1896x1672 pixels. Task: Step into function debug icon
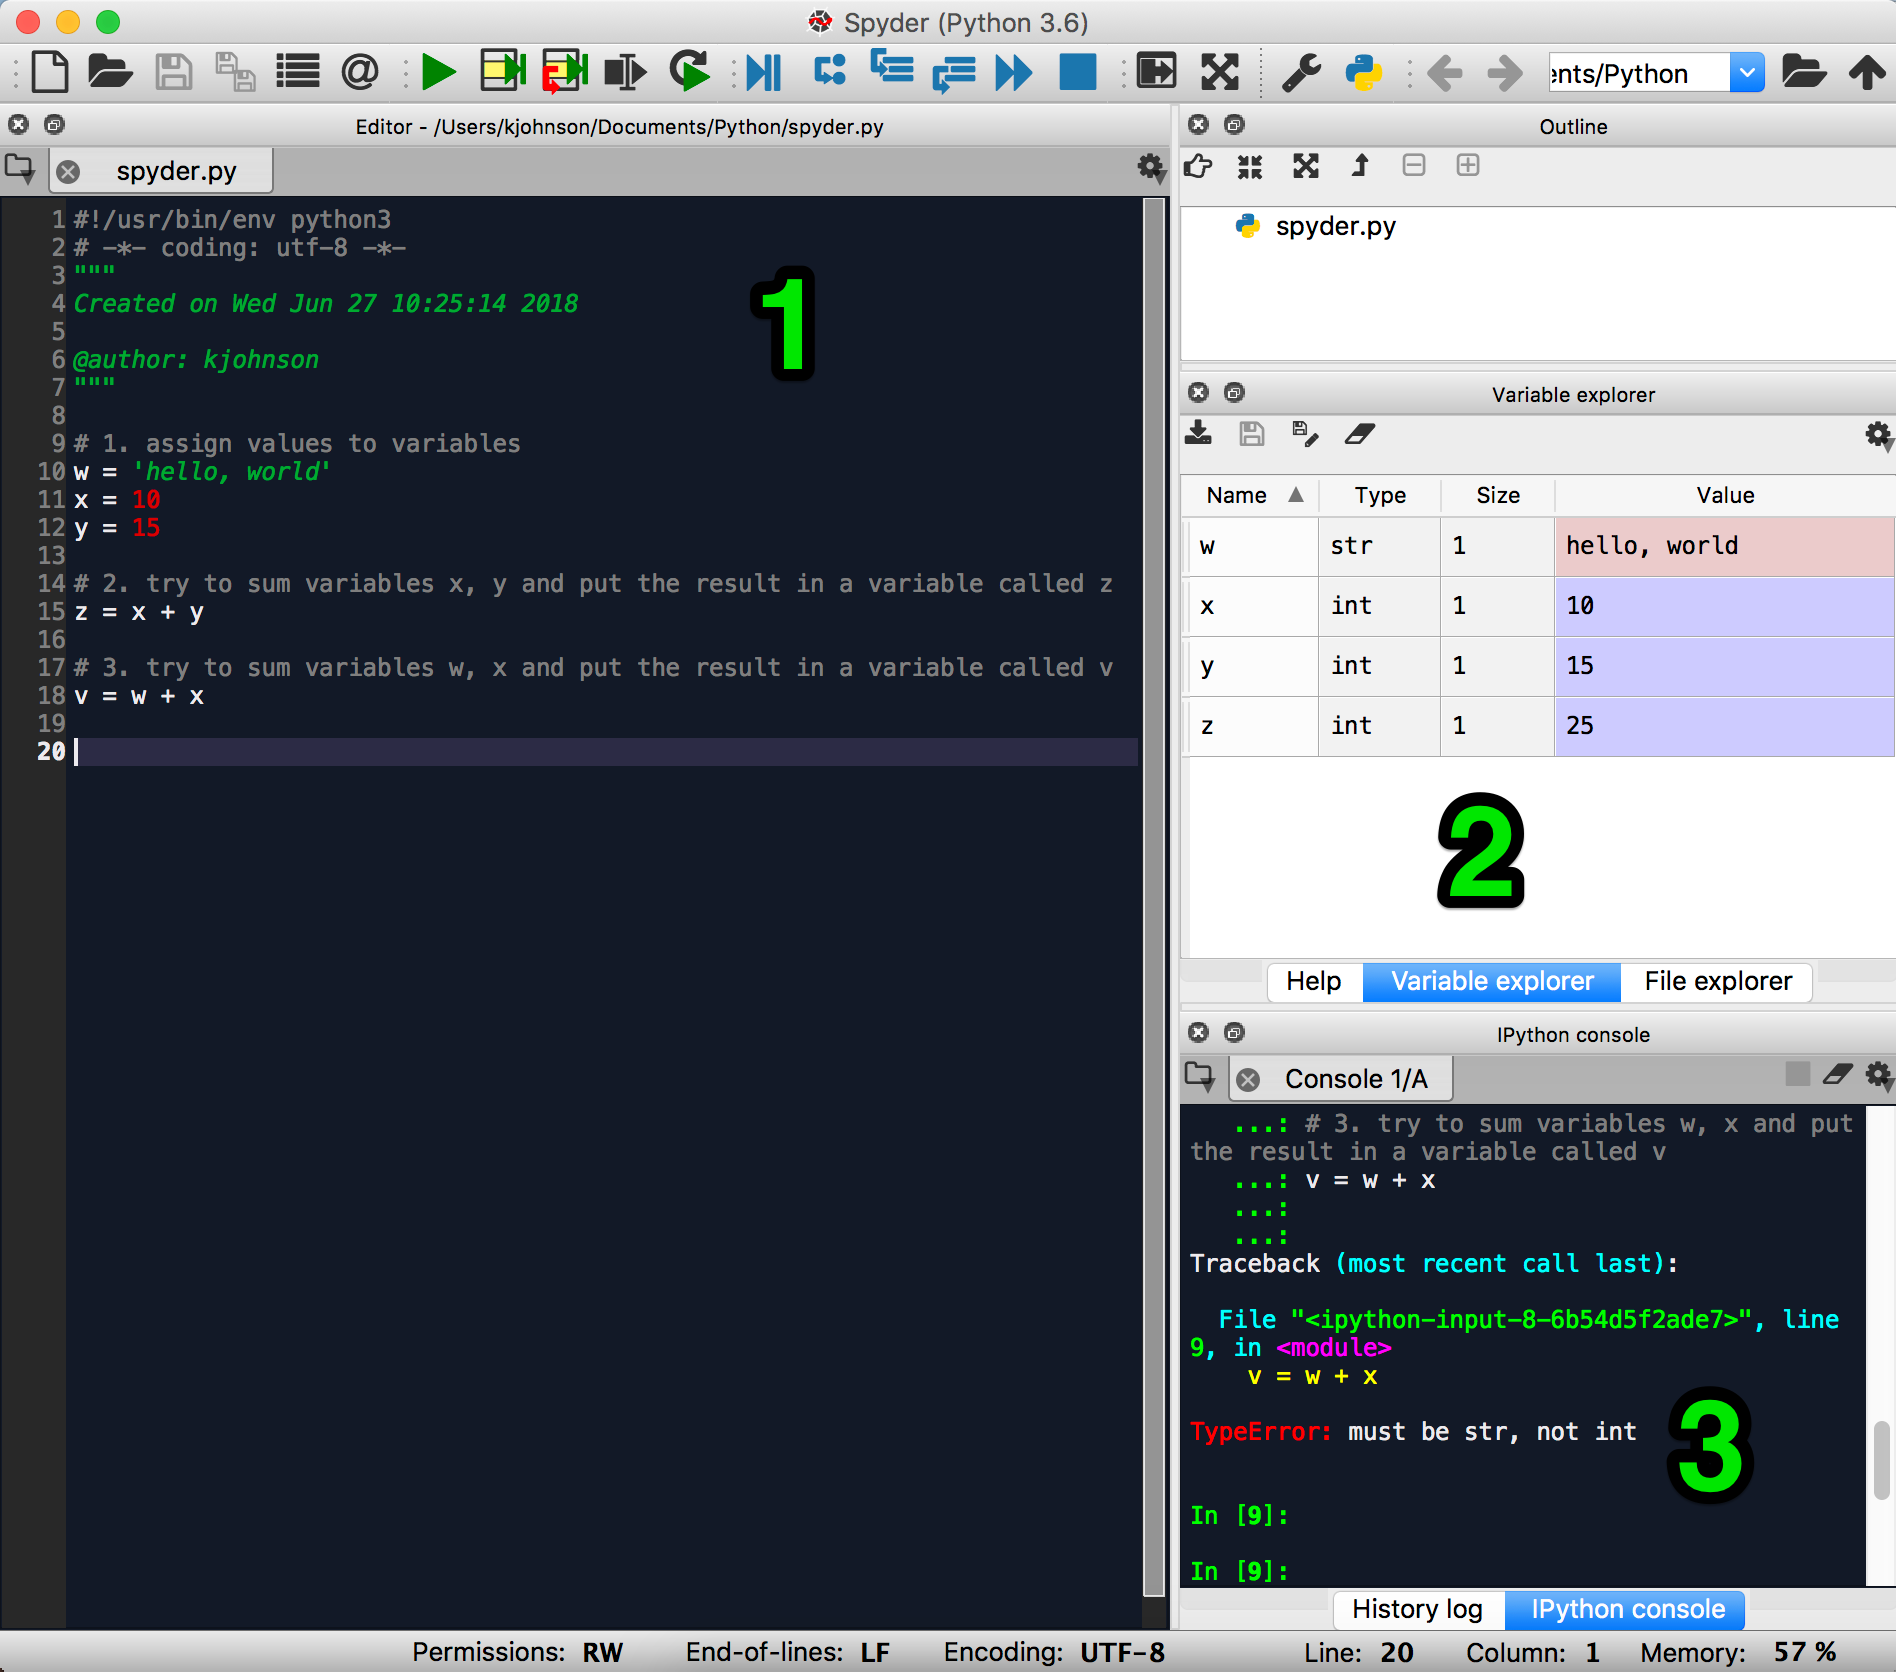click(892, 70)
